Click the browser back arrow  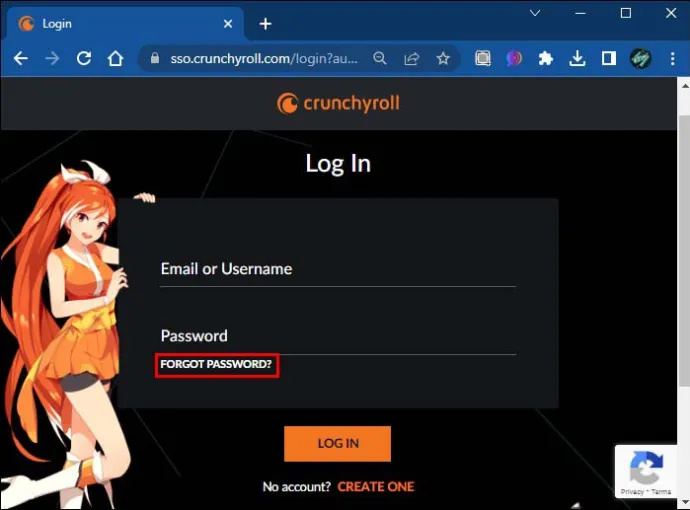click(x=21, y=58)
